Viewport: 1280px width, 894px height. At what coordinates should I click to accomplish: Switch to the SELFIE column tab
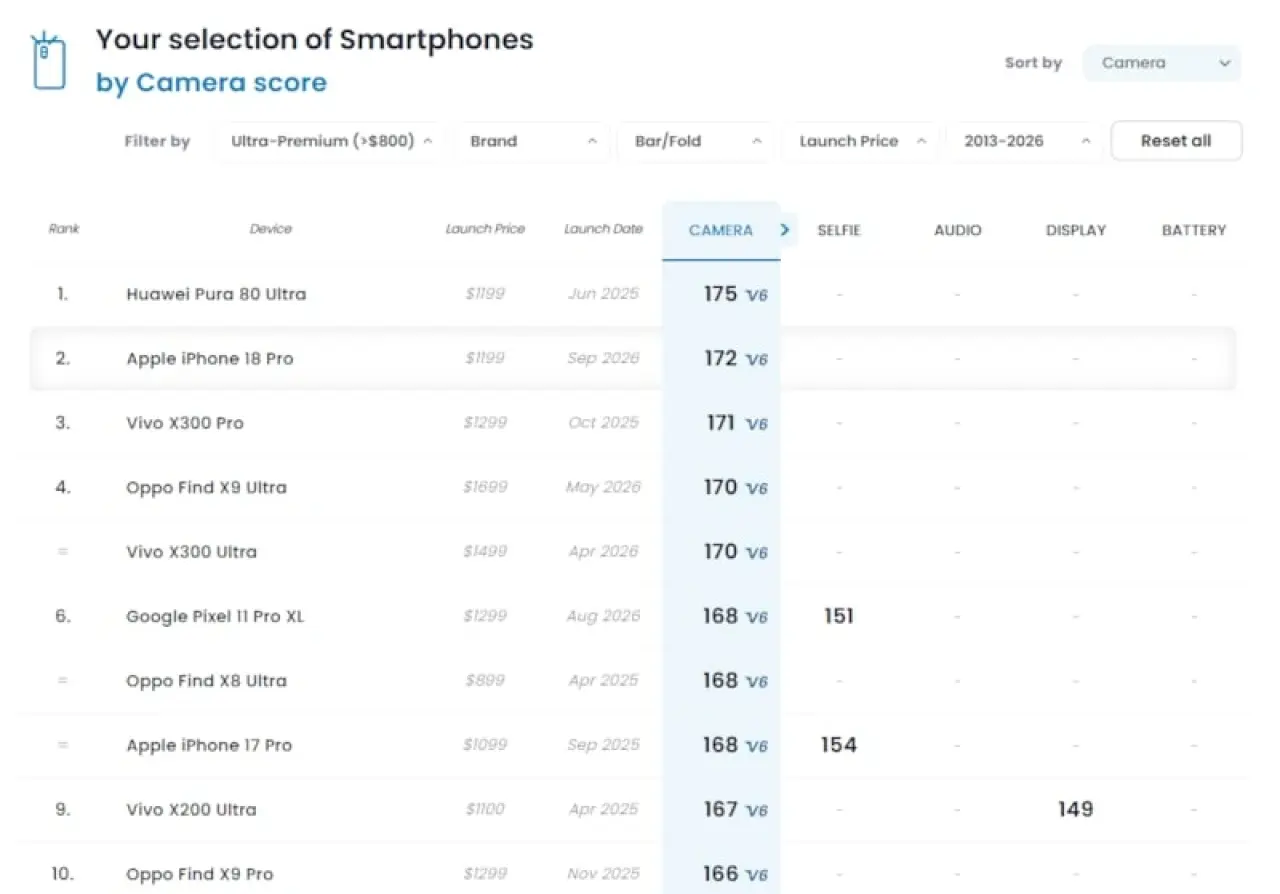coord(838,230)
